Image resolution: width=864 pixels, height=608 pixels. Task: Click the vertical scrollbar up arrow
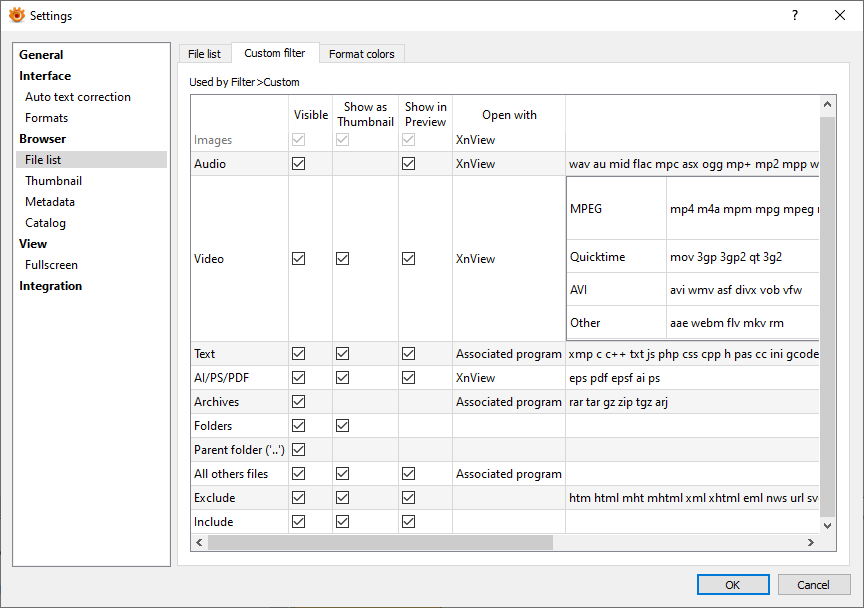[x=827, y=104]
